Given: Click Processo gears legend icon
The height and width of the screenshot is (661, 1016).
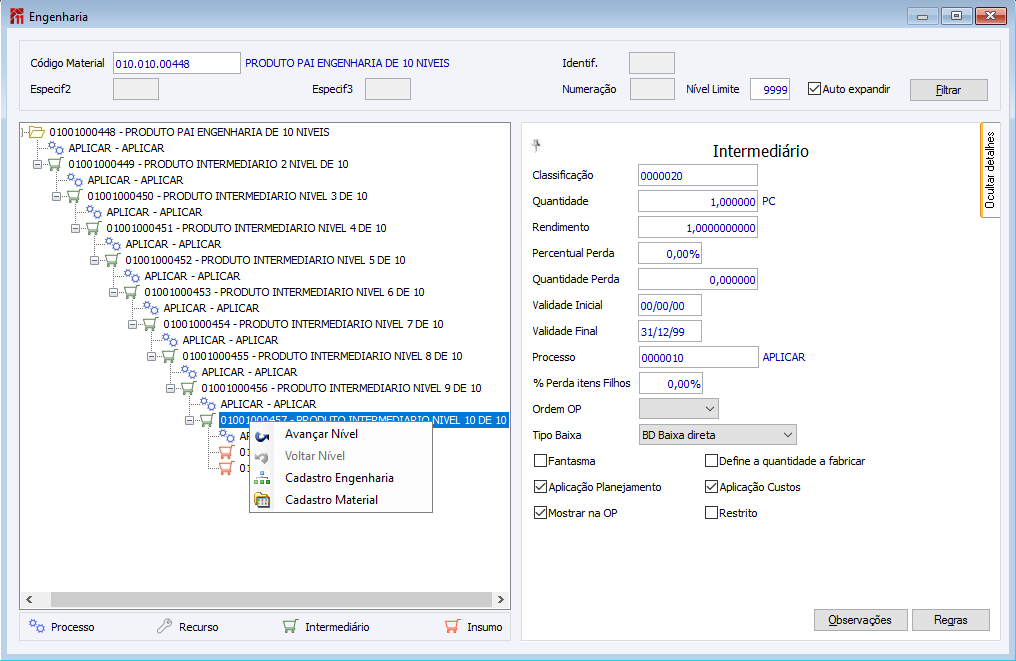Looking at the screenshot, I should [37, 626].
